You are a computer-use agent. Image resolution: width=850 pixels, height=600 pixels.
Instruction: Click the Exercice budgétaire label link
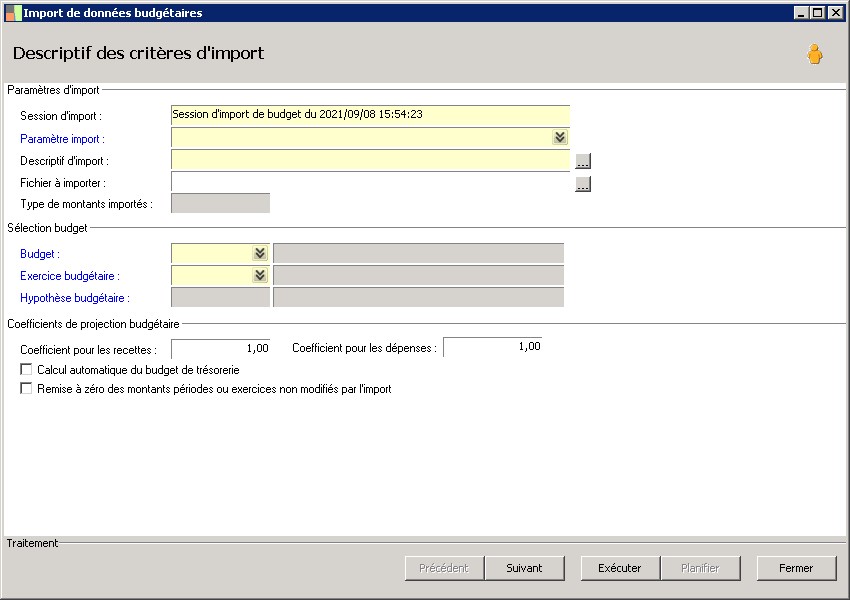[x=70, y=276]
